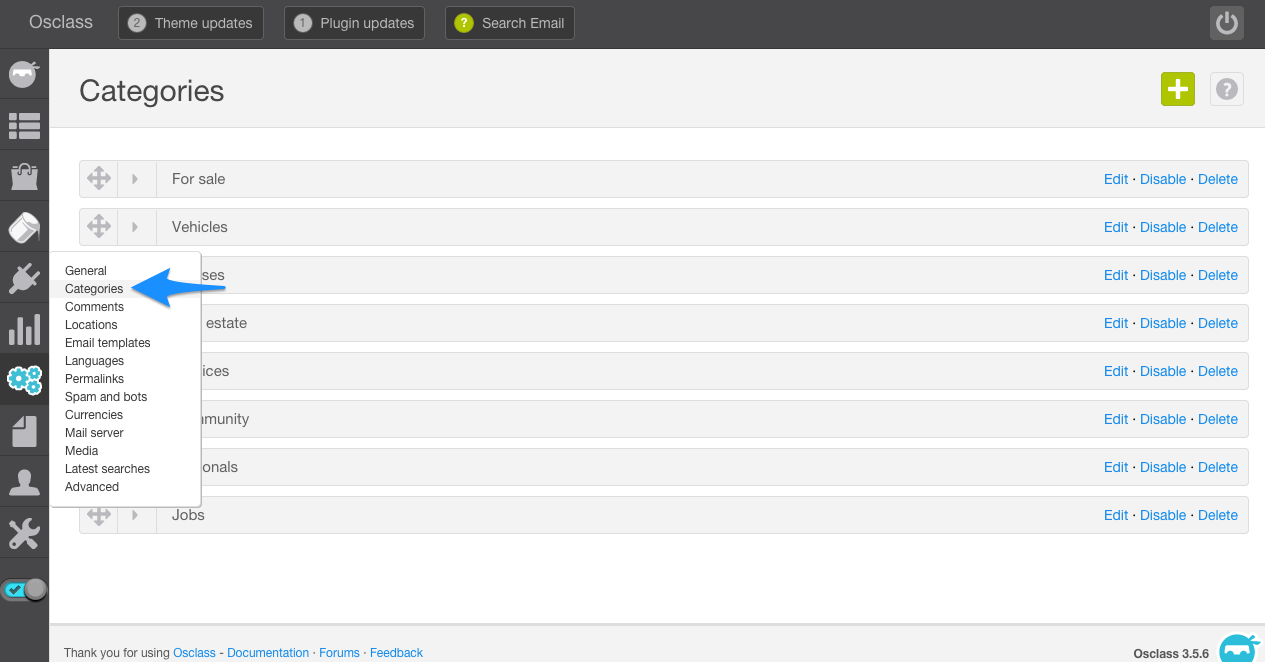The height and width of the screenshot is (662, 1265).
Task: Click the Jobs category name
Action: click(188, 515)
